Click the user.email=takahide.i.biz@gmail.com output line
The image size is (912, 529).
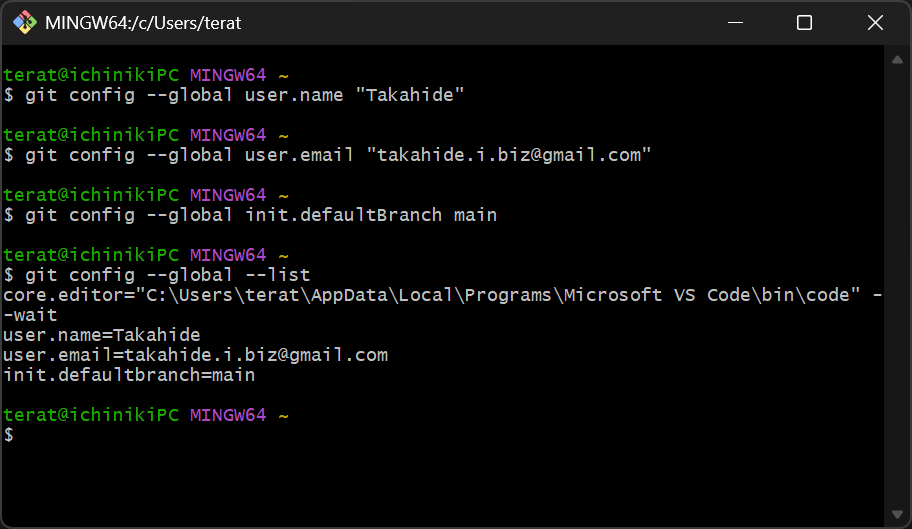tap(195, 355)
